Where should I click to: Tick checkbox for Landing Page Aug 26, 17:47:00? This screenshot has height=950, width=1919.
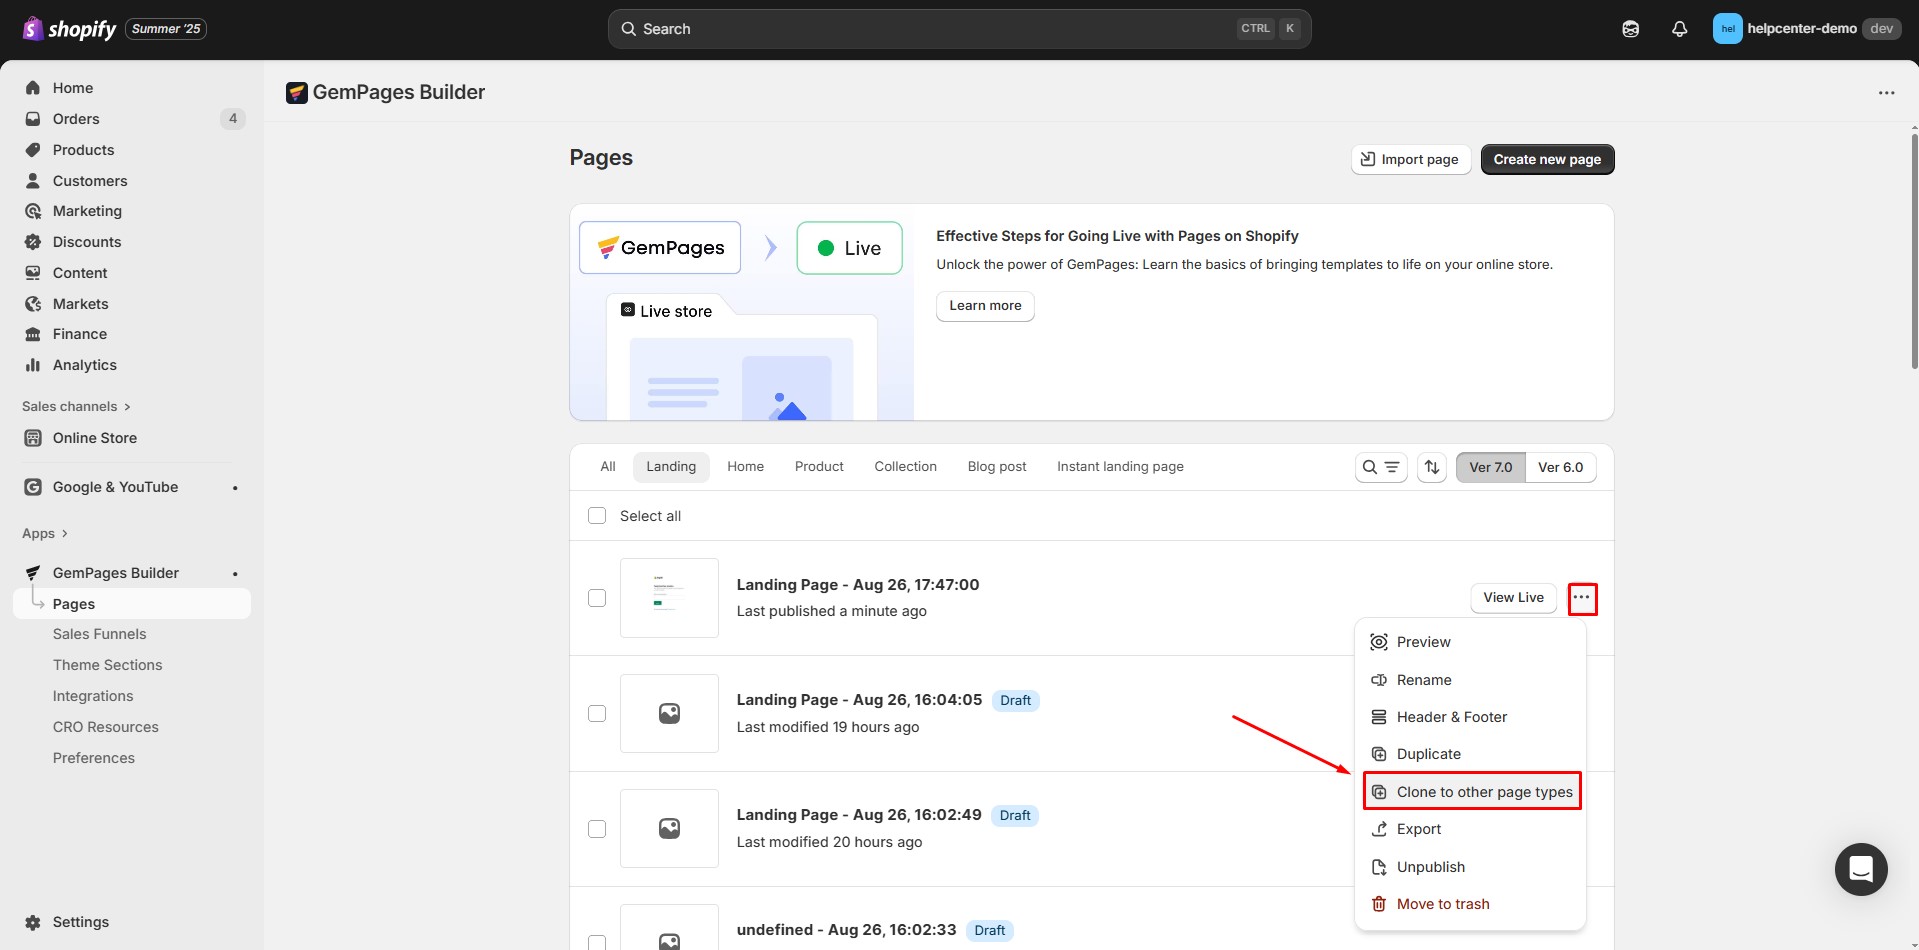click(597, 598)
